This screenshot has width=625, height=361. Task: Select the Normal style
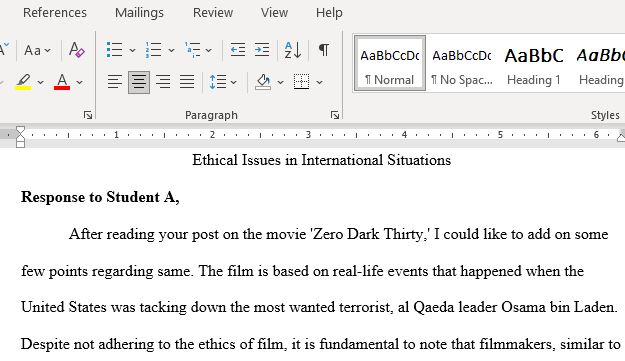[x=390, y=64]
